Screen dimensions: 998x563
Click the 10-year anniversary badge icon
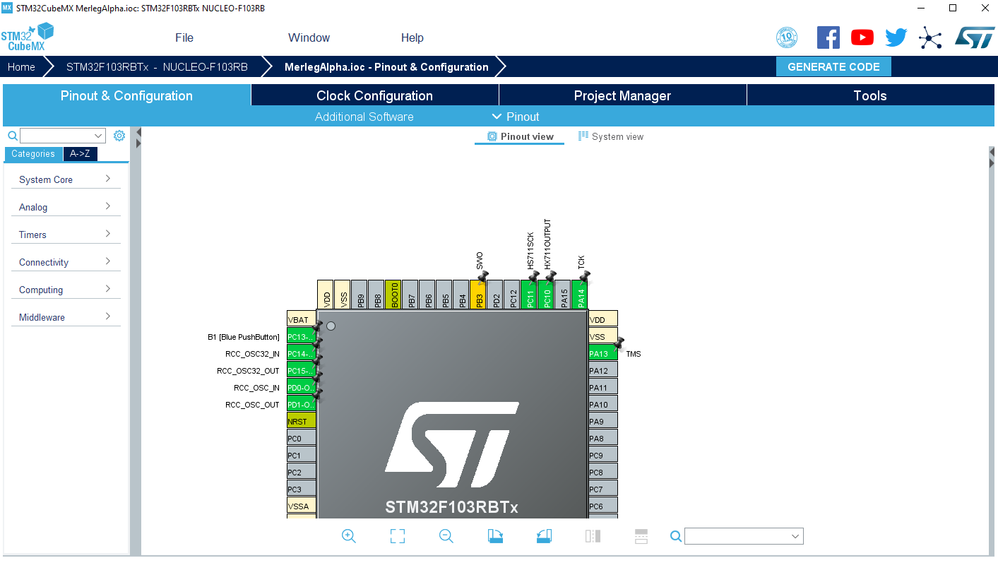pyautogui.click(x=787, y=38)
